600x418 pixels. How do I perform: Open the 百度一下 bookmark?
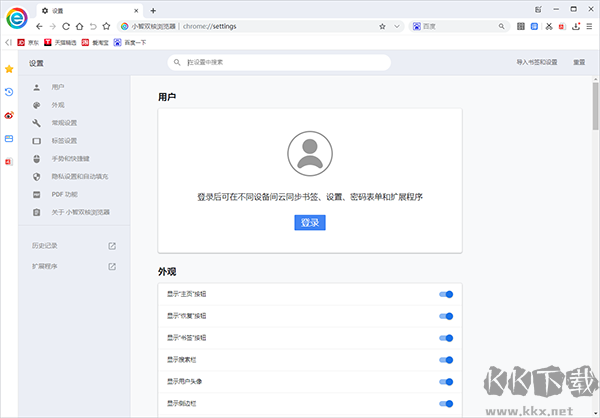130,42
